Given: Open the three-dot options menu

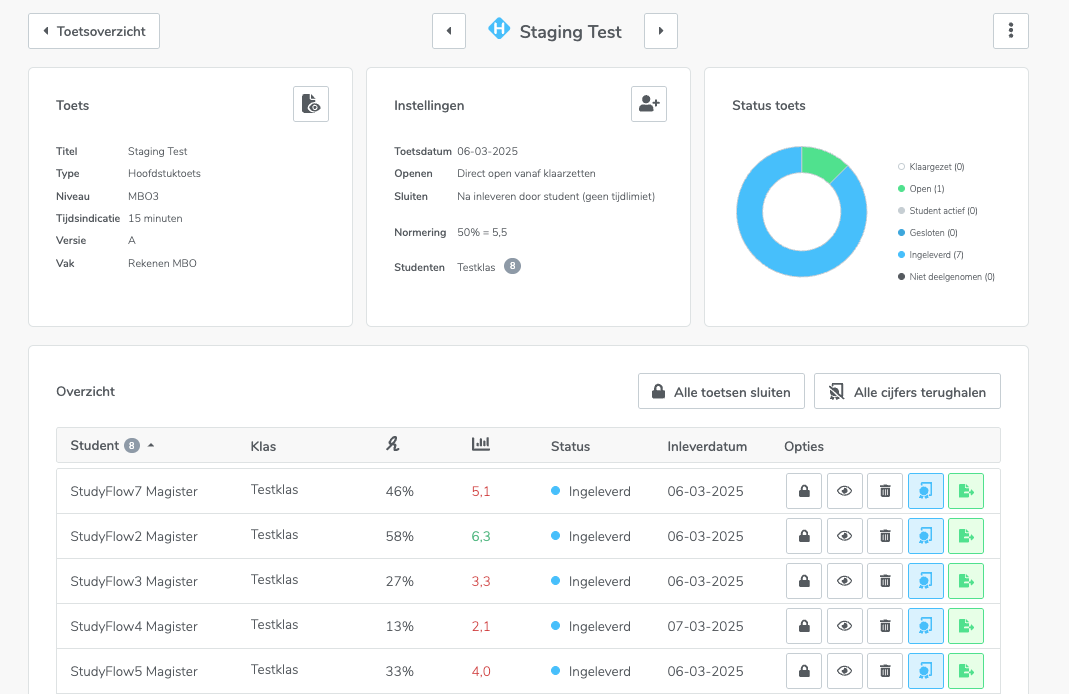Looking at the screenshot, I should [1010, 31].
